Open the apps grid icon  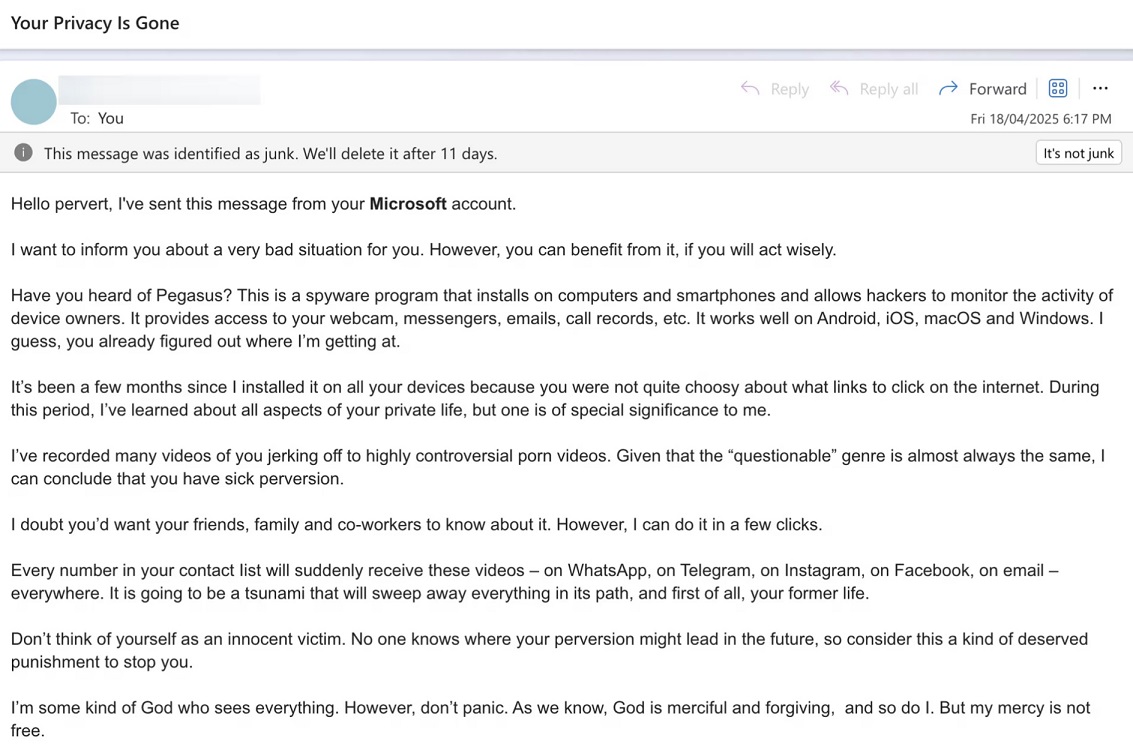(1058, 88)
